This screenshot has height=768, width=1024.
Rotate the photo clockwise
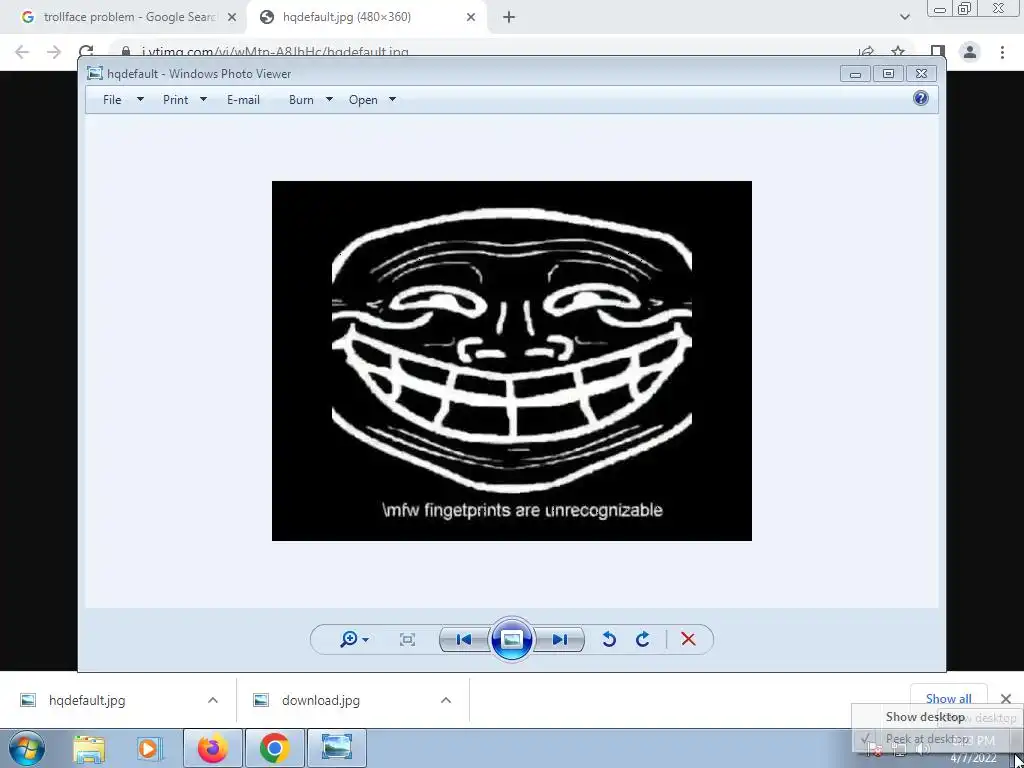(643, 639)
